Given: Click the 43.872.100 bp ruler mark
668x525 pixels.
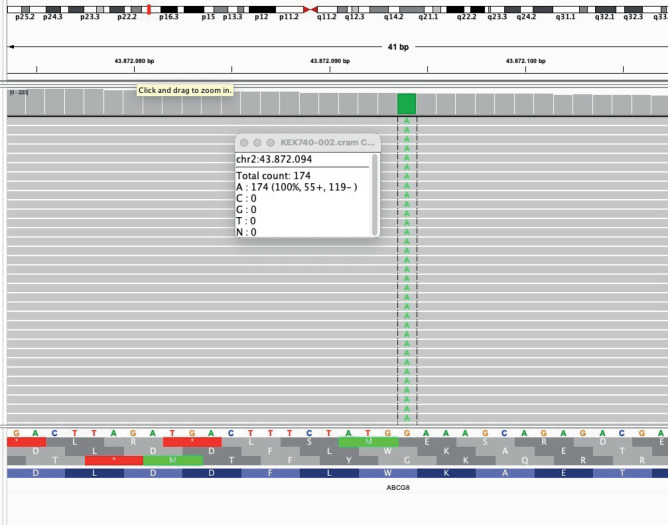Looking at the screenshot, I should coord(525,61).
